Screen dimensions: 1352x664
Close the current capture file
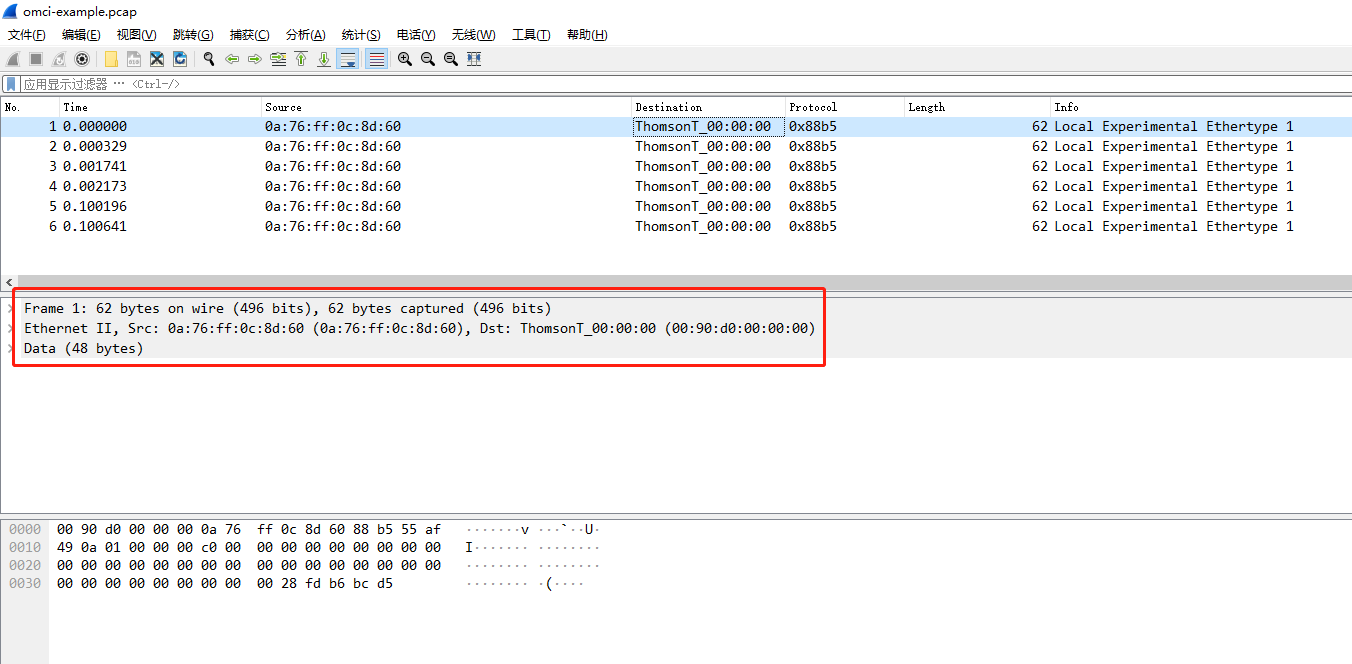(157, 58)
